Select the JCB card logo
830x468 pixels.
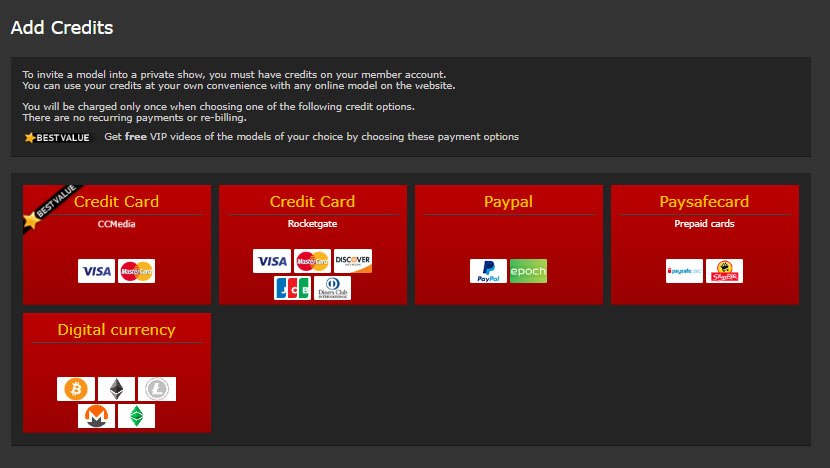tap(292, 288)
